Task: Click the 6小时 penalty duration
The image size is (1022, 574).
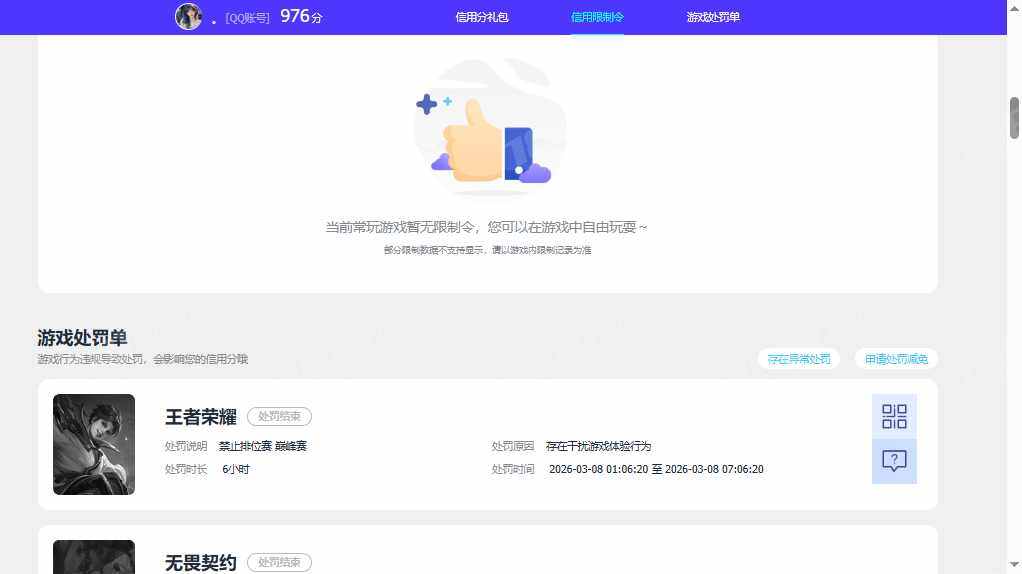Action: pos(236,469)
